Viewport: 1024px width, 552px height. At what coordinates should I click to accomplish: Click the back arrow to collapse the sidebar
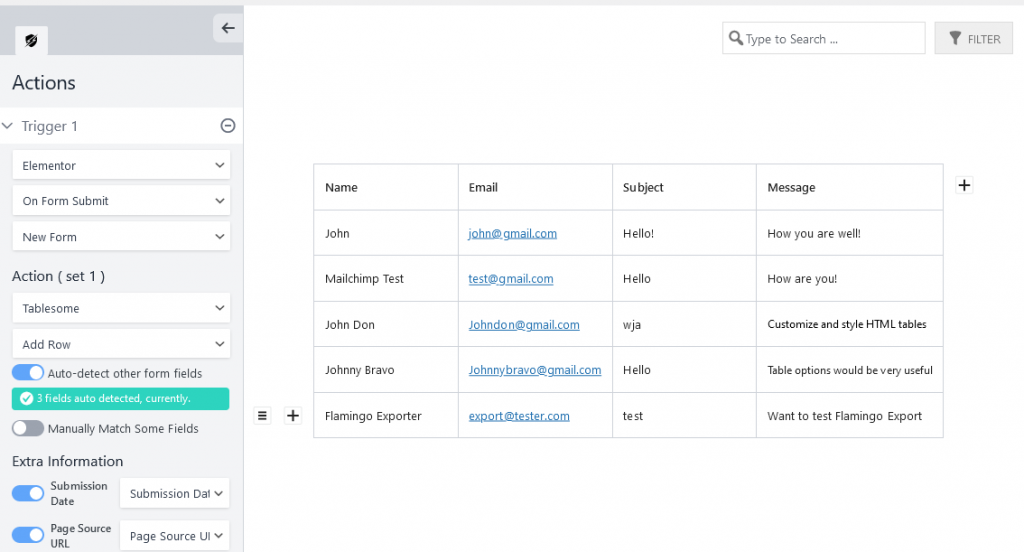[x=228, y=28]
